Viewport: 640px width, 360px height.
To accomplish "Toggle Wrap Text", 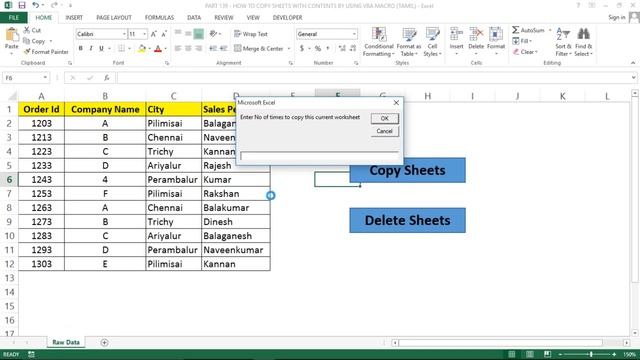I will coord(251,34).
